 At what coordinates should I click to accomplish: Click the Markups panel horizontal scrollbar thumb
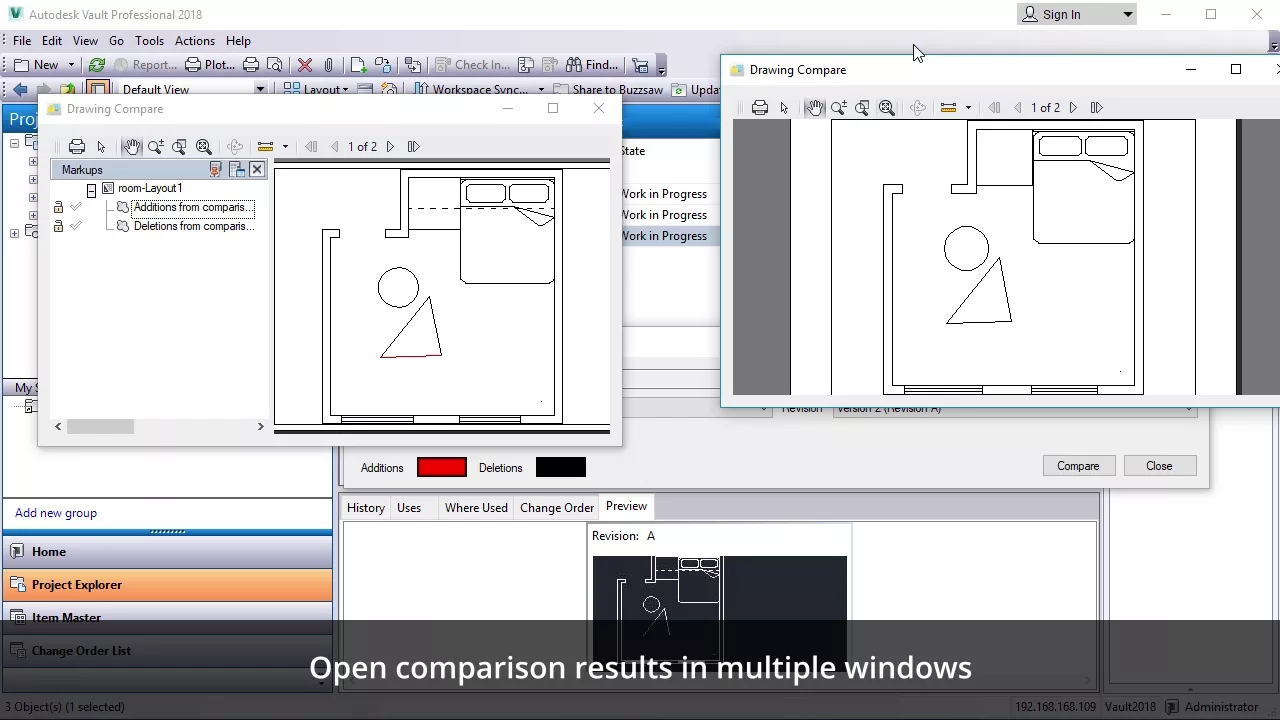tap(100, 427)
